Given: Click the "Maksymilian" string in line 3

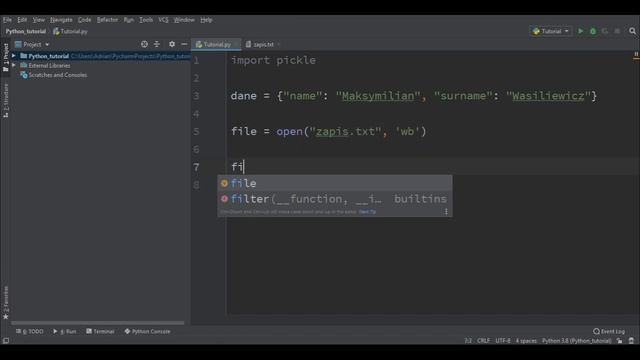Looking at the screenshot, I should tap(378, 96).
